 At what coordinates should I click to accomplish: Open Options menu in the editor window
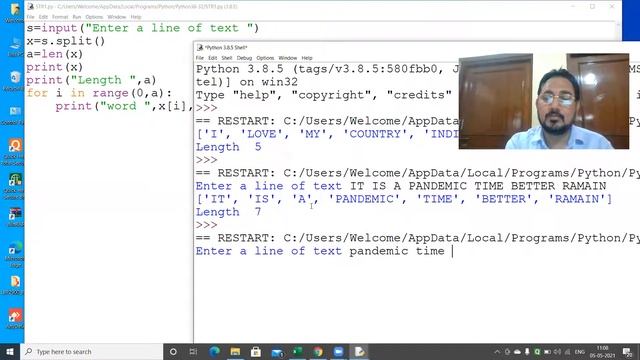pyautogui.click(x=94, y=17)
